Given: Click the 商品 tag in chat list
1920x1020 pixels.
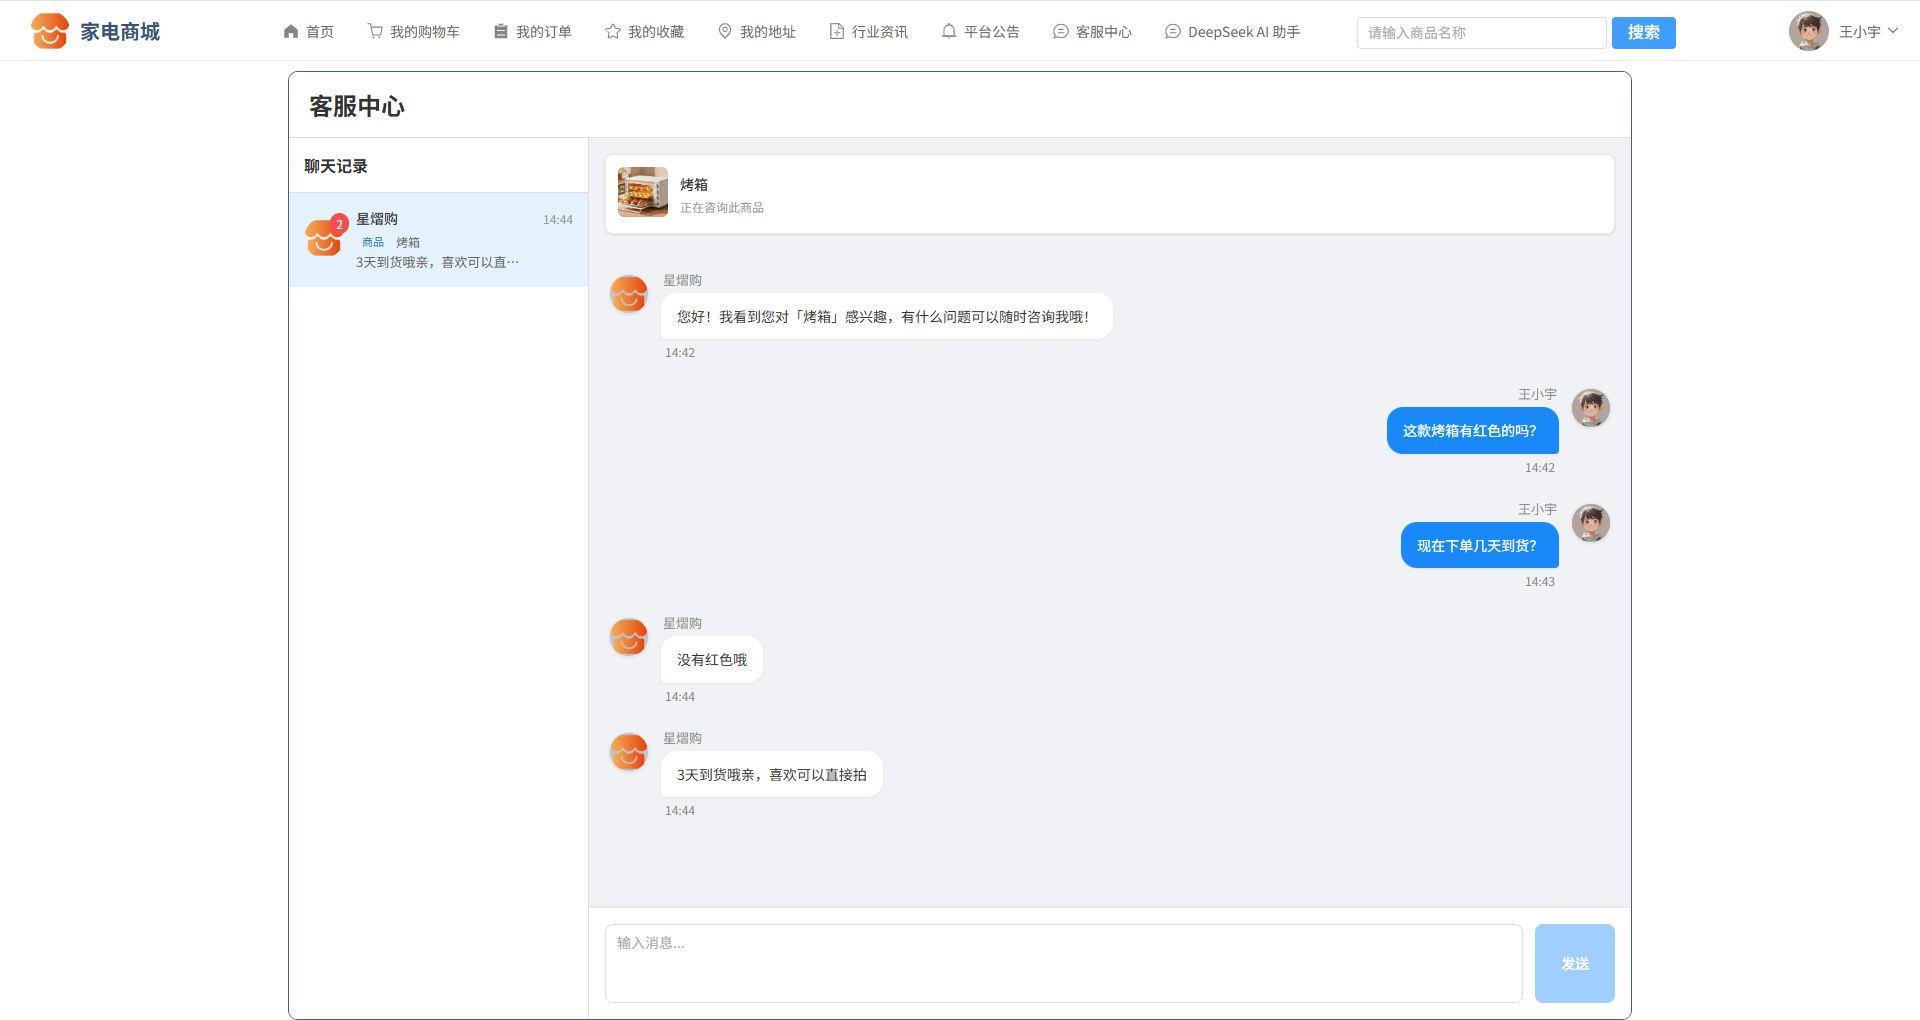Looking at the screenshot, I should click(x=373, y=242).
